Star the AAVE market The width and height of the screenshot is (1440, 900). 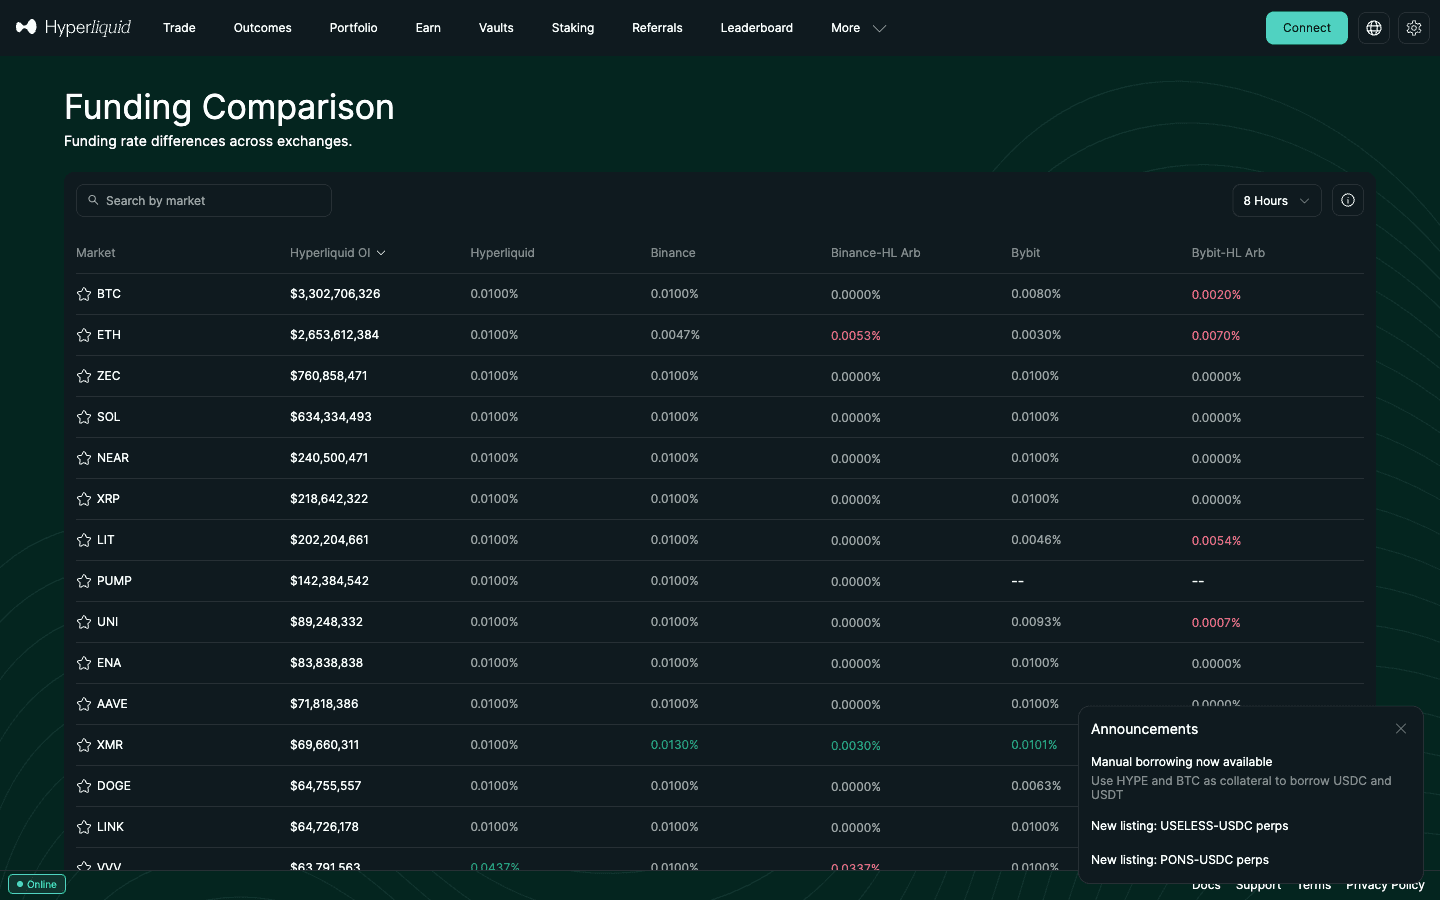tap(84, 704)
